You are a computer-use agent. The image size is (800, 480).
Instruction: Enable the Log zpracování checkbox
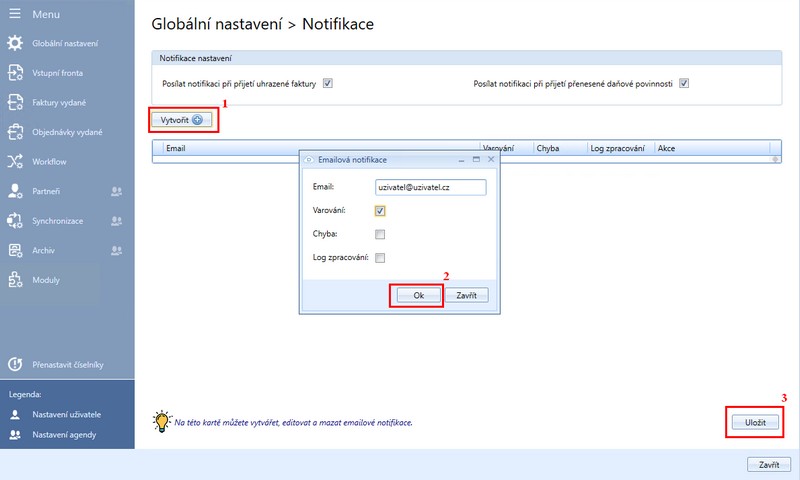click(380, 258)
